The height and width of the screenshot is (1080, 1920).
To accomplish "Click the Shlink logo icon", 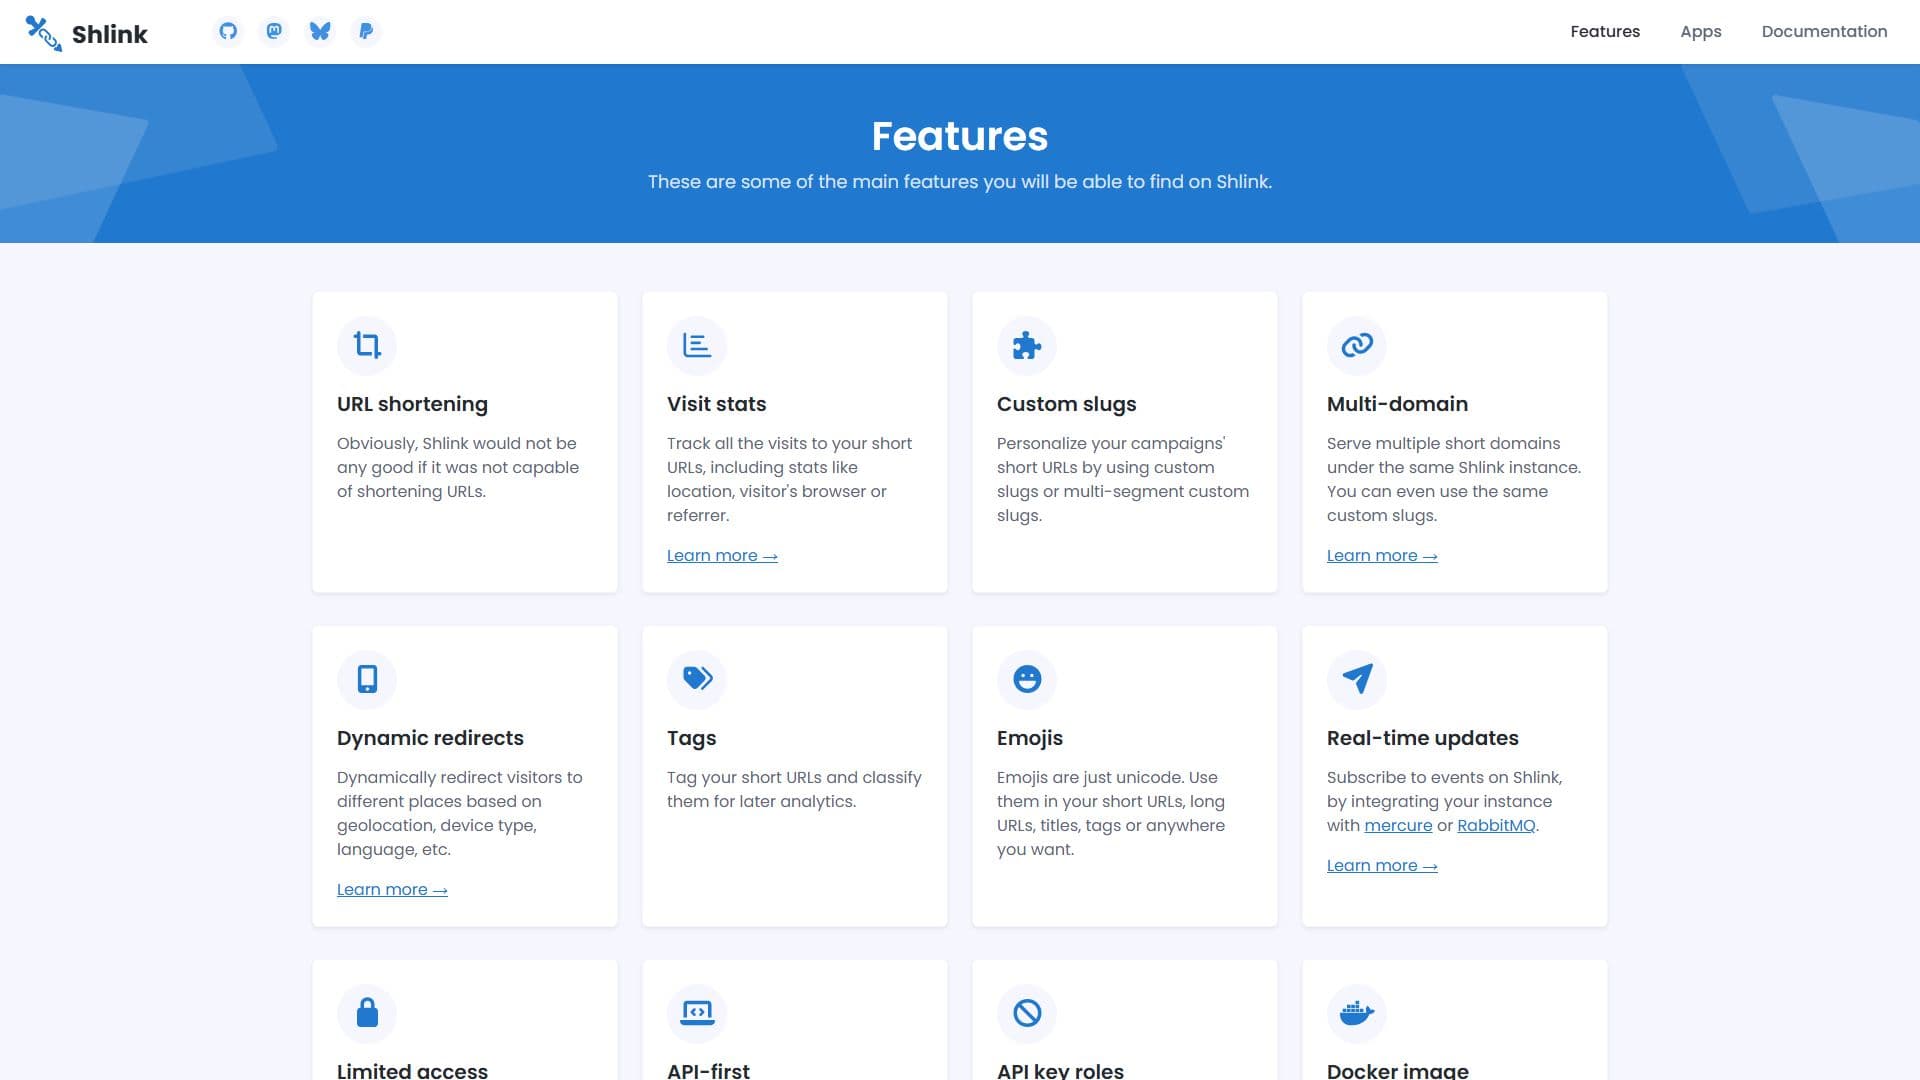I will tap(43, 33).
